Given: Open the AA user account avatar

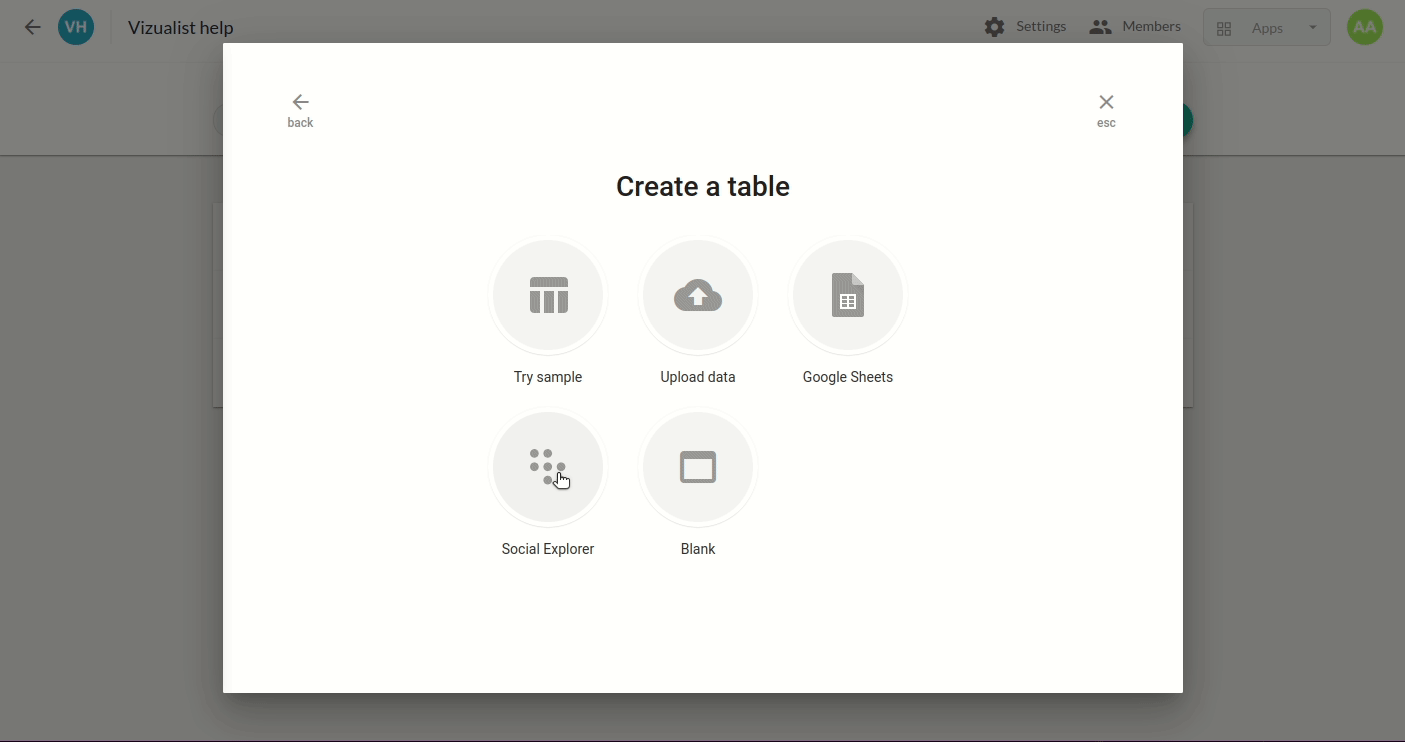Looking at the screenshot, I should [x=1364, y=28].
